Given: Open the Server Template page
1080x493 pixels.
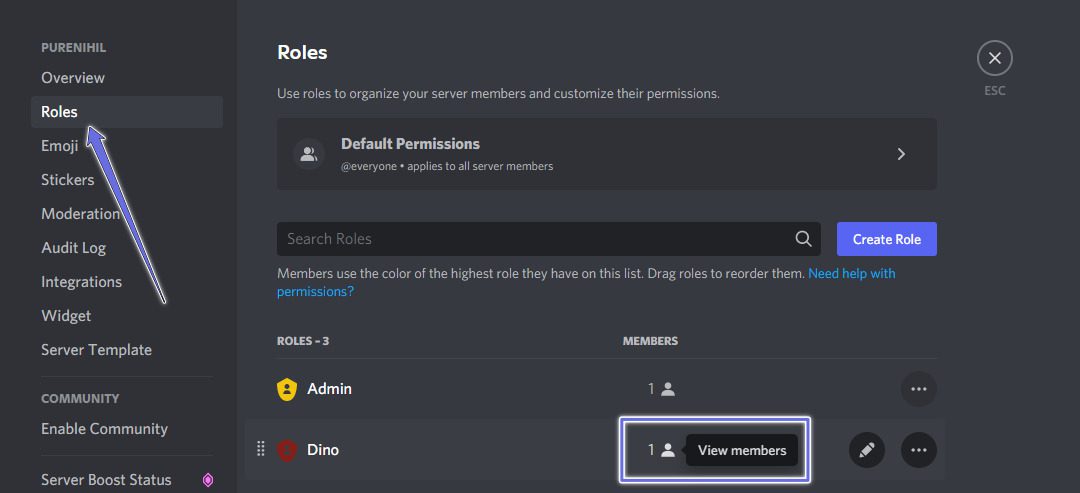Looking at the screenshot, I should pos(96,350).
